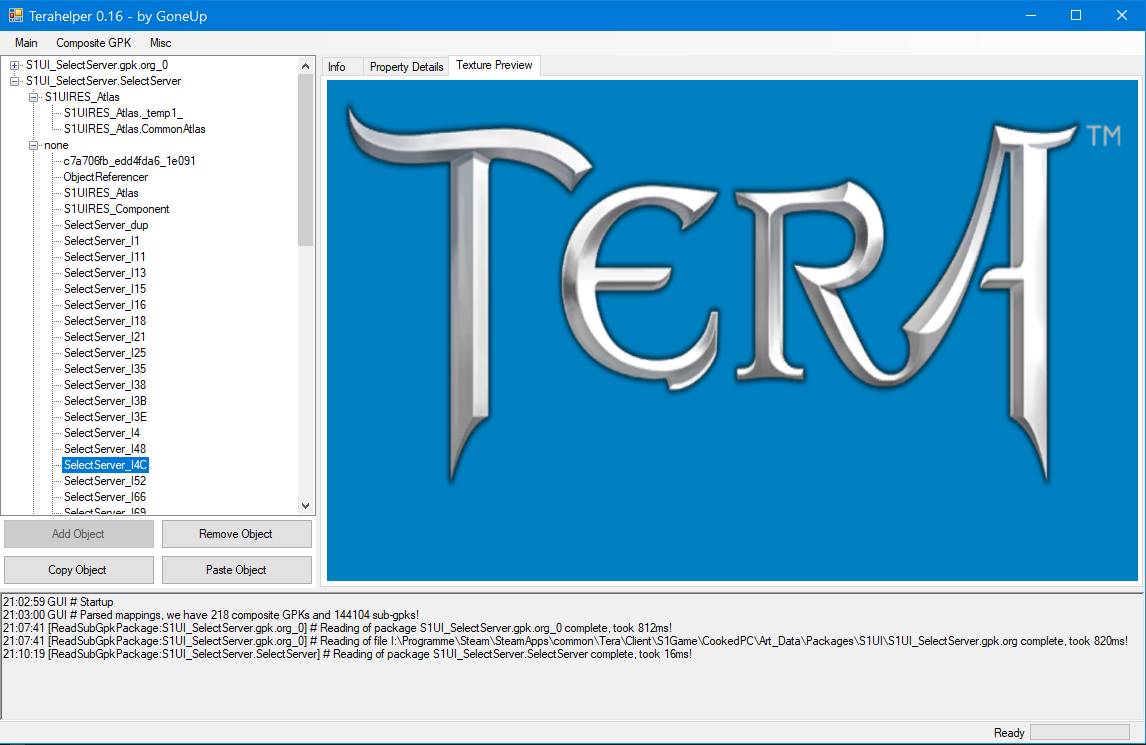Screen dimensions: 1146x745
Task: Select SelectServer_I3B item
Action: click(105, 401)
